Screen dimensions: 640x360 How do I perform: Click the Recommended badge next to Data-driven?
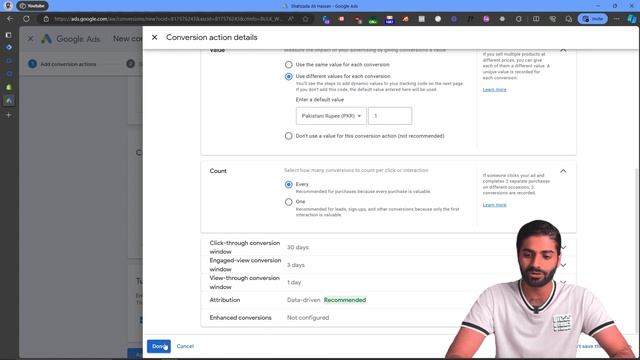pyautogui.click(x=345, y=300)
